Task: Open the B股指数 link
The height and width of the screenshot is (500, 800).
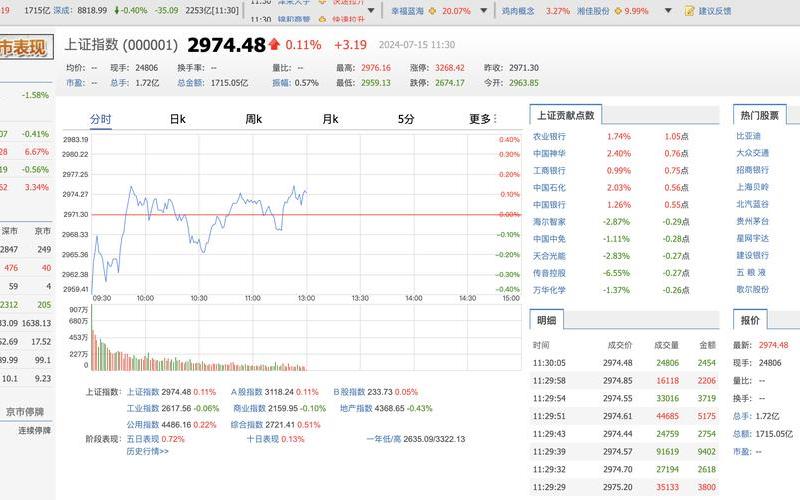Action: [x=349, y=392]
